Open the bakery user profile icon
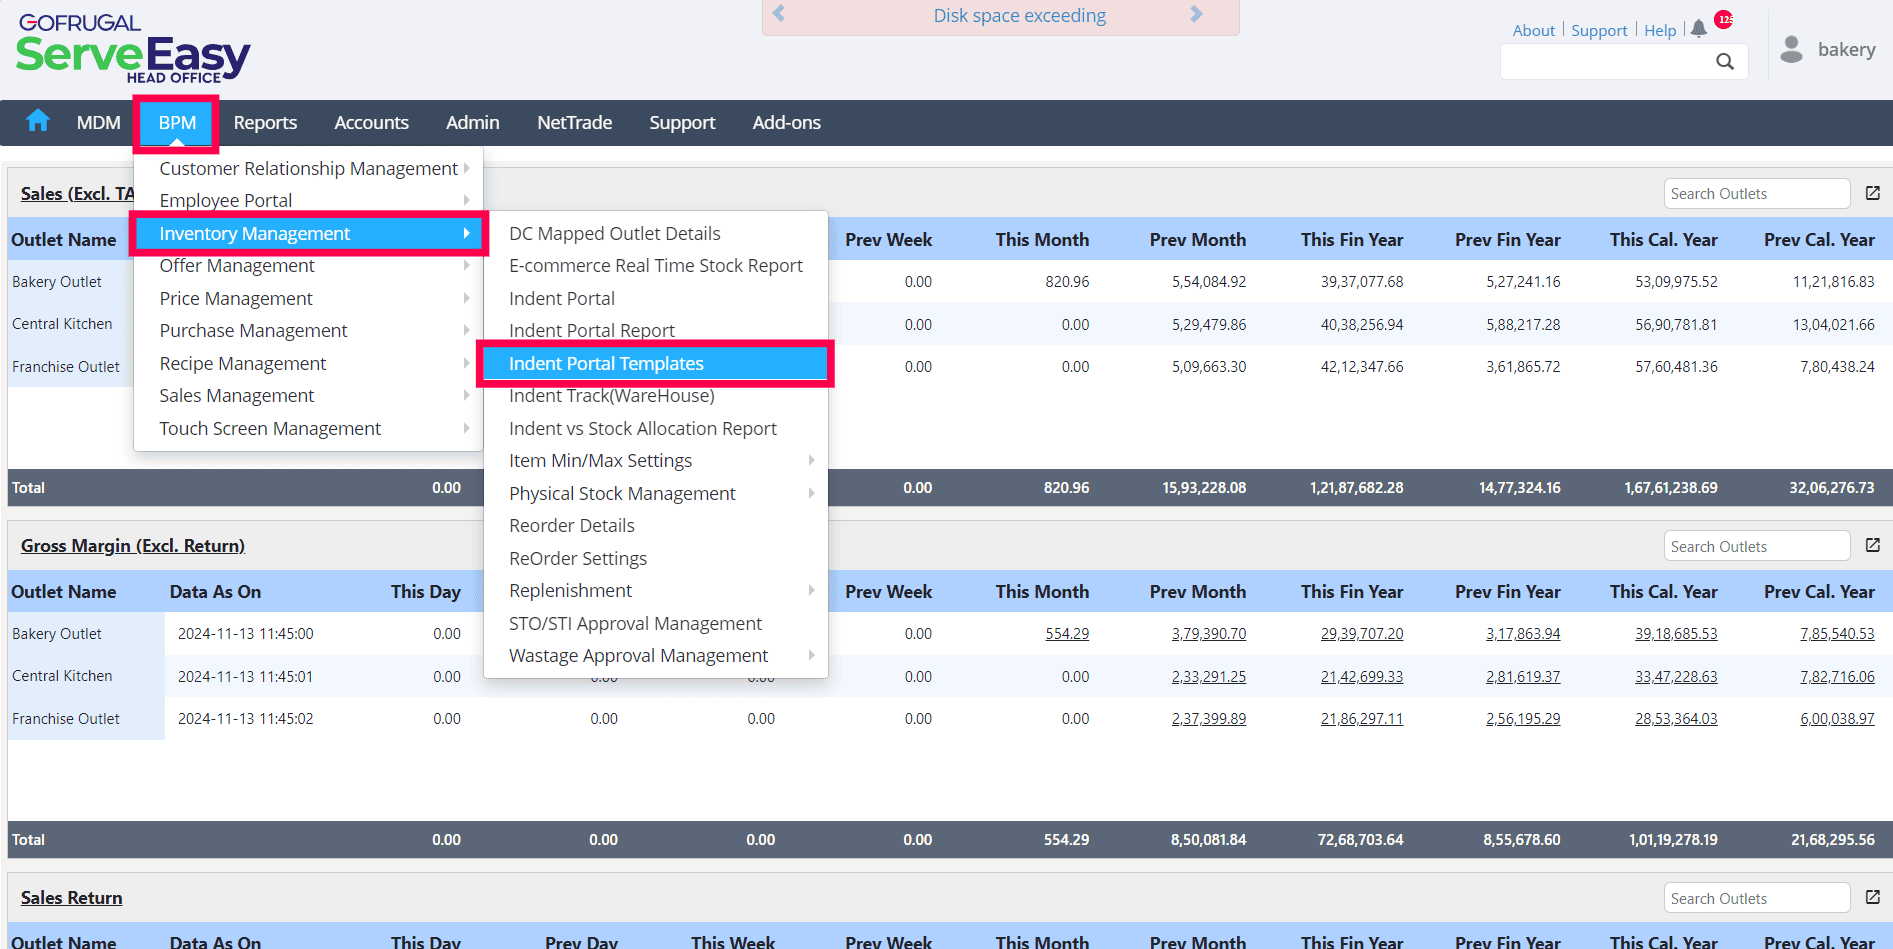The height and width of the screenshot is (949, 1893). pos(1792,49)
